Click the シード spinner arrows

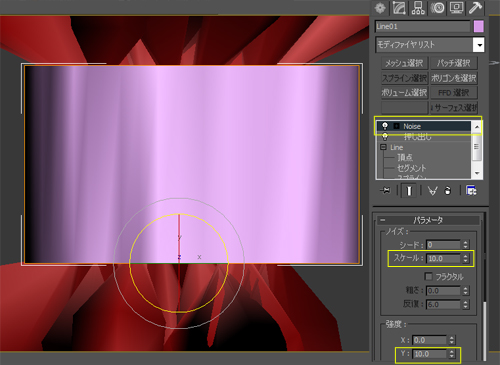[x=465, y=245]
